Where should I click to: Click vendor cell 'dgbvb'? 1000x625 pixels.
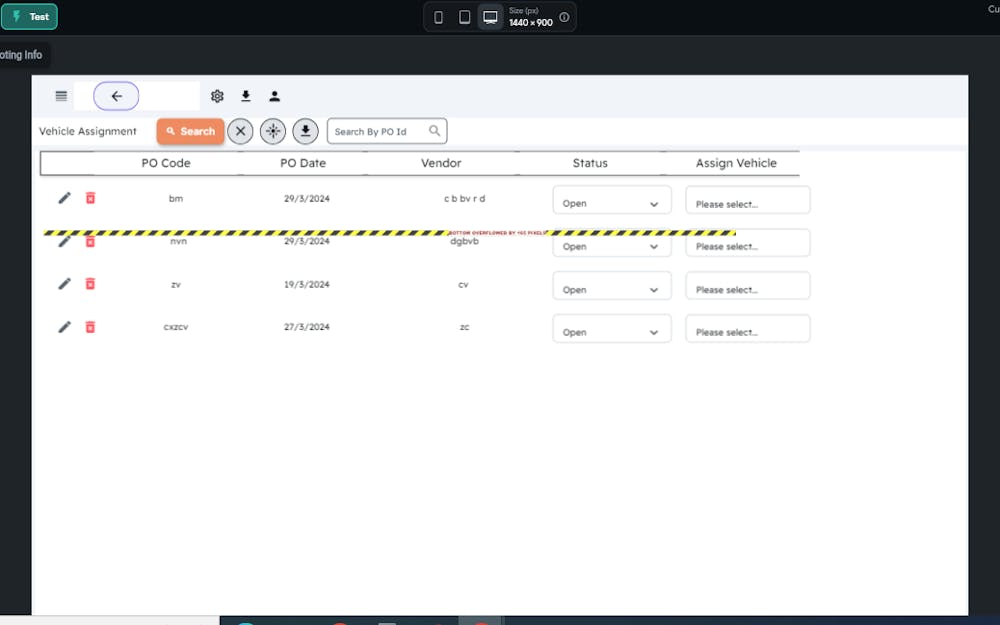[464, 242]
